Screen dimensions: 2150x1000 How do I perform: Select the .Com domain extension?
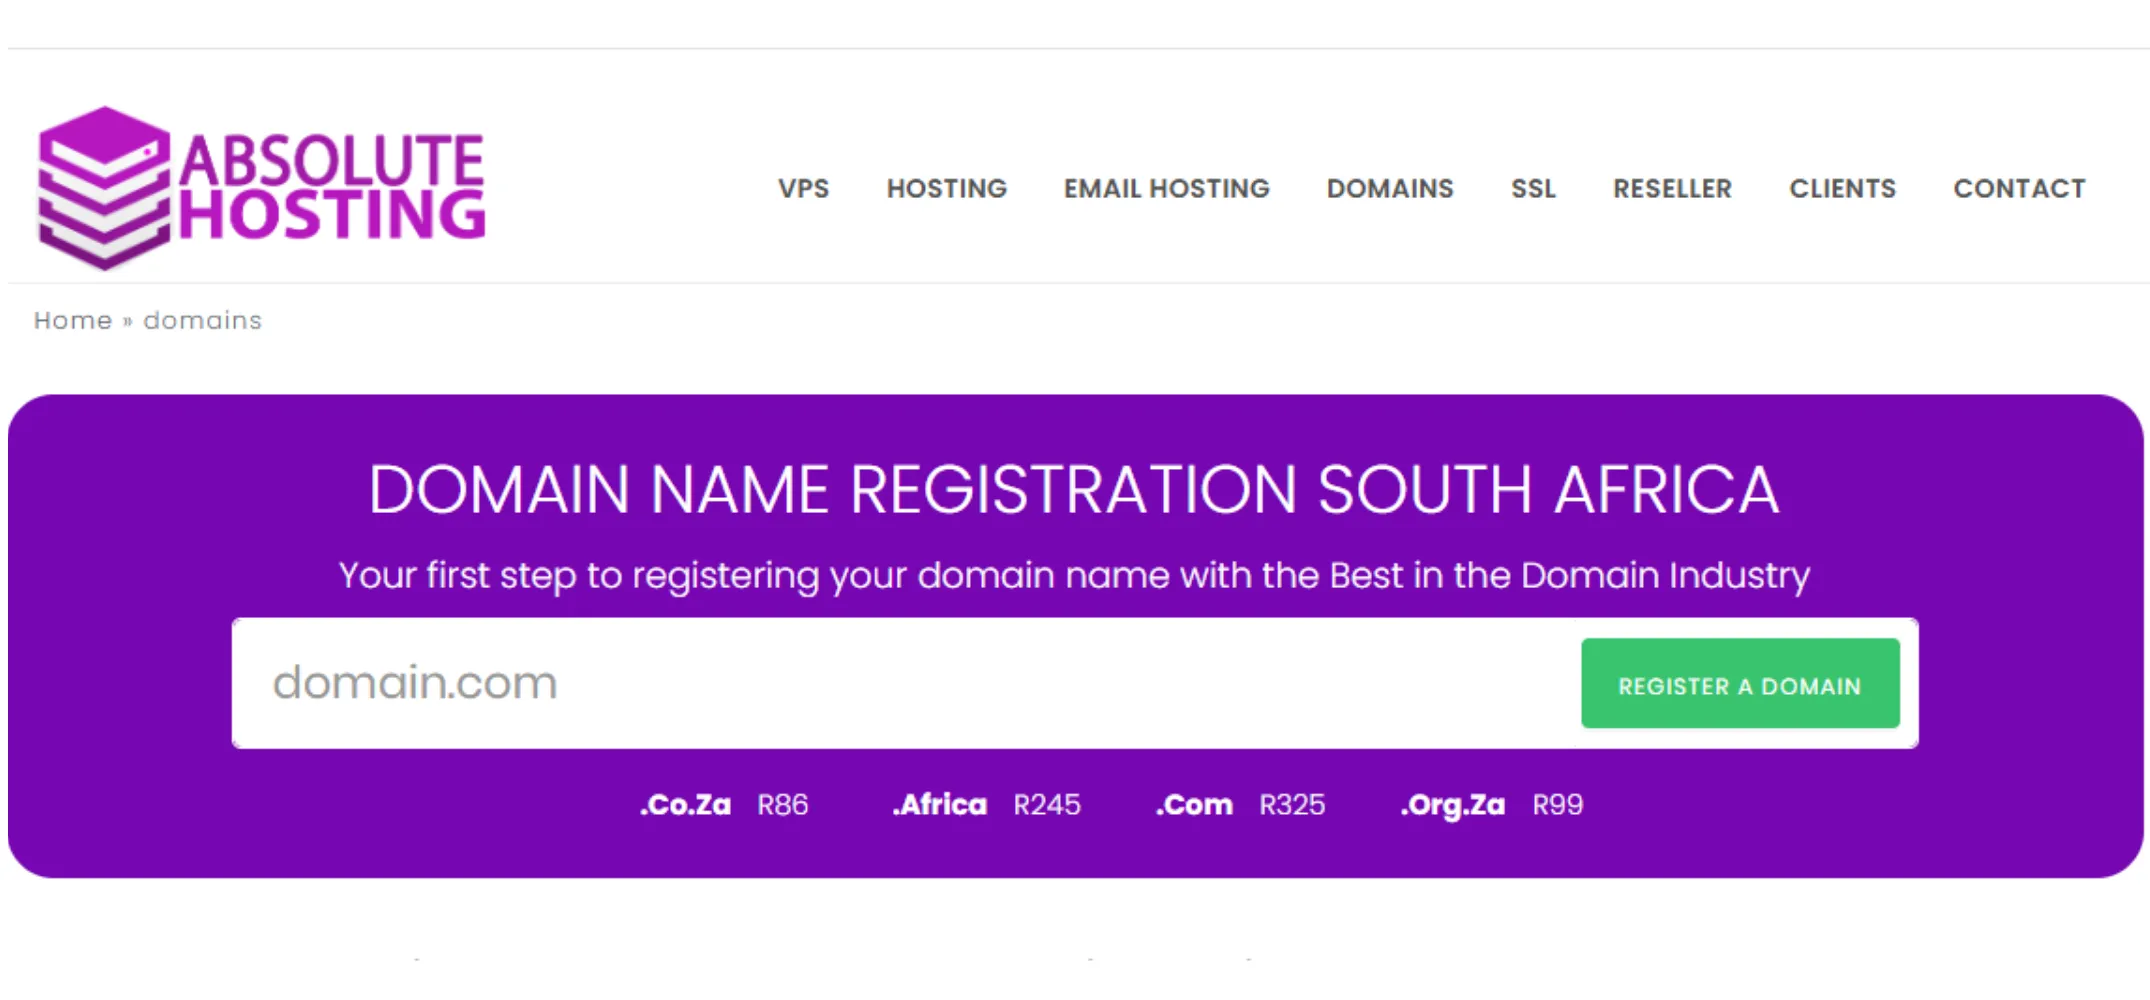click(x=1194, y=805)
